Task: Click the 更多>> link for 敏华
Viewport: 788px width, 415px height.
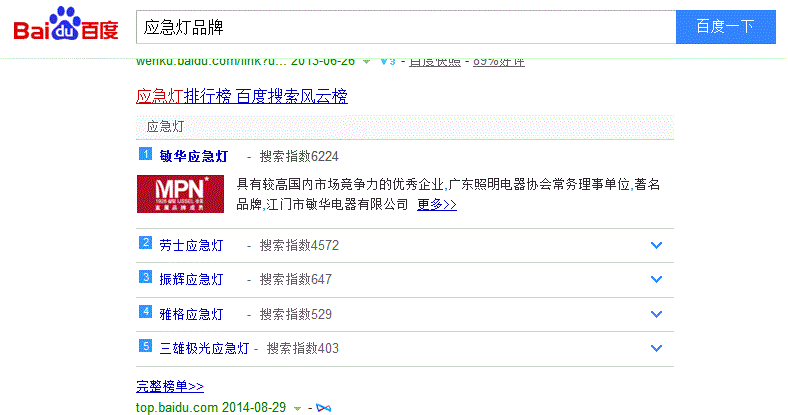Action: (x=437, y=204)
